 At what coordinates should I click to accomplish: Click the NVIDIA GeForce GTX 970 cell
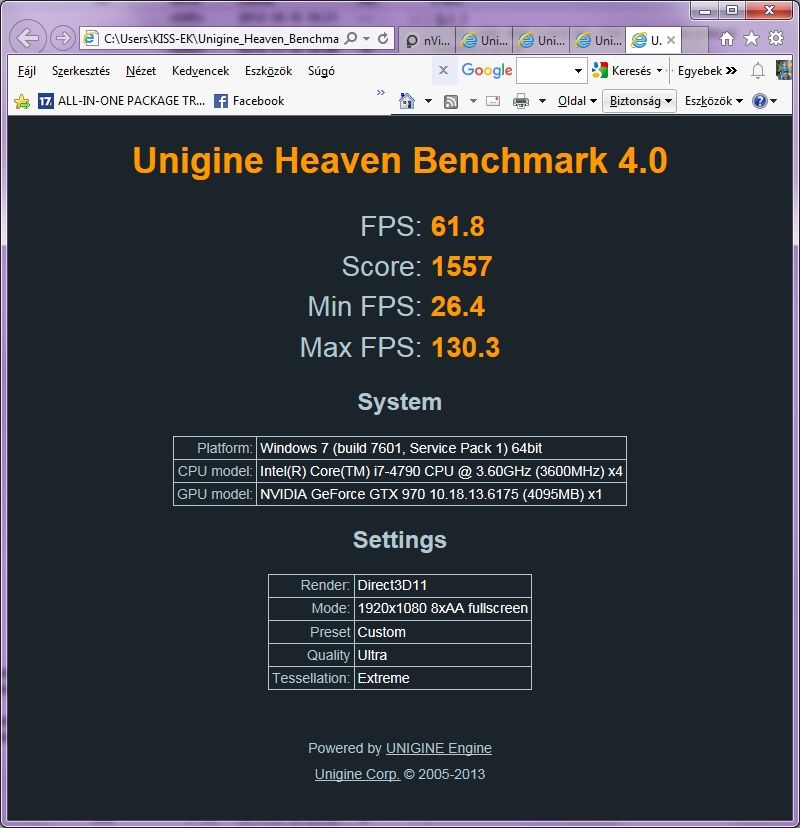(x=441, y=494)
